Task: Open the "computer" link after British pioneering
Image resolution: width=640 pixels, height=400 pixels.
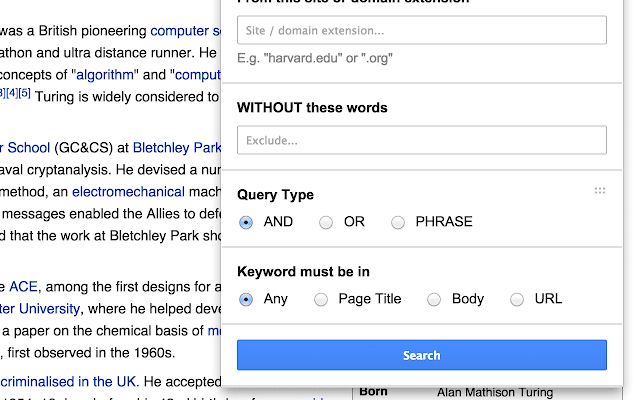Action: click(185, 31)
